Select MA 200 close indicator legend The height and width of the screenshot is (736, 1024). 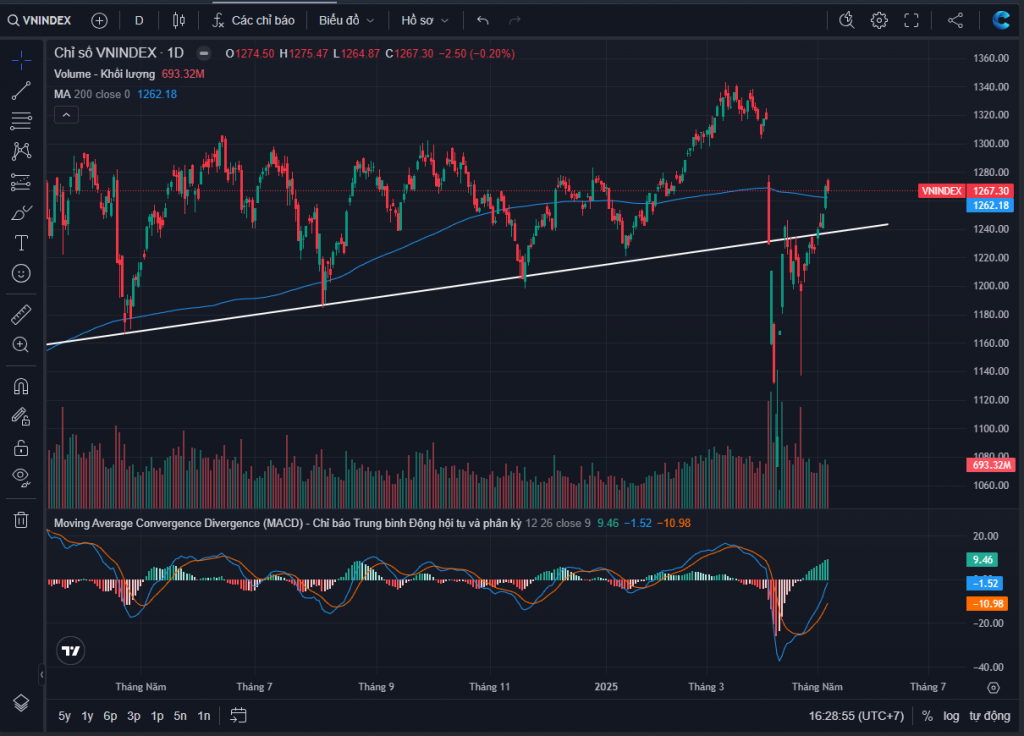click(92, 94)
